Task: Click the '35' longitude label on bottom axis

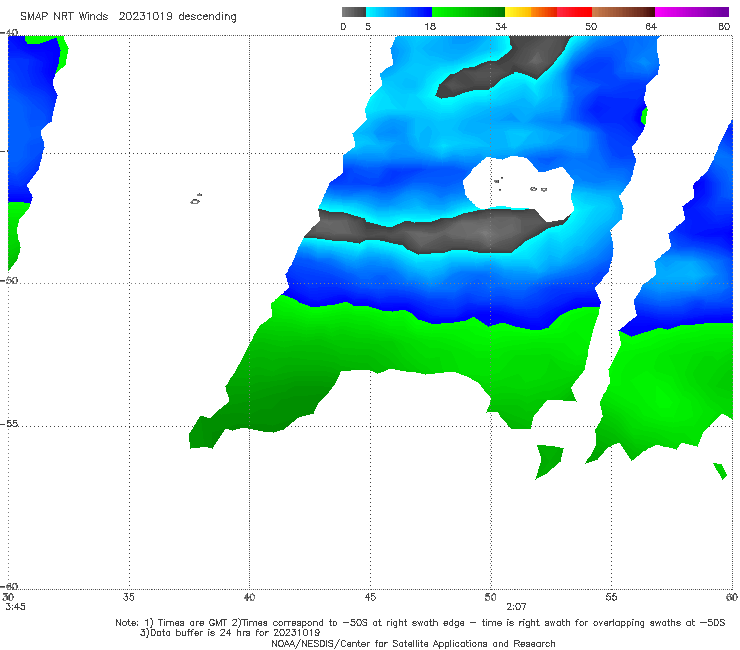Action: click(x=128, y=597)
